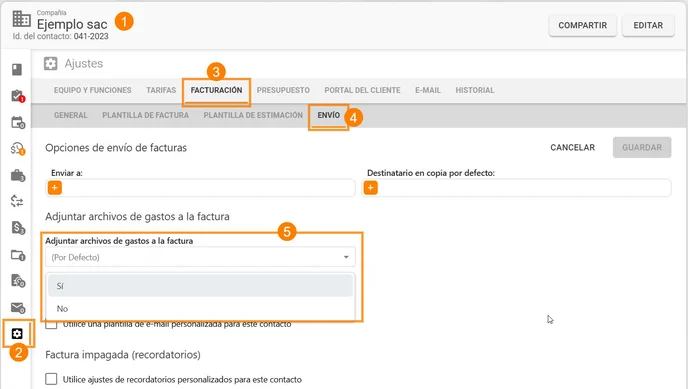Image resolution: width=688 pixels, height=389 pixels.
Task: Click the company name Ejemplo sac
Action: pyautogui.click(x=72, y=24)
